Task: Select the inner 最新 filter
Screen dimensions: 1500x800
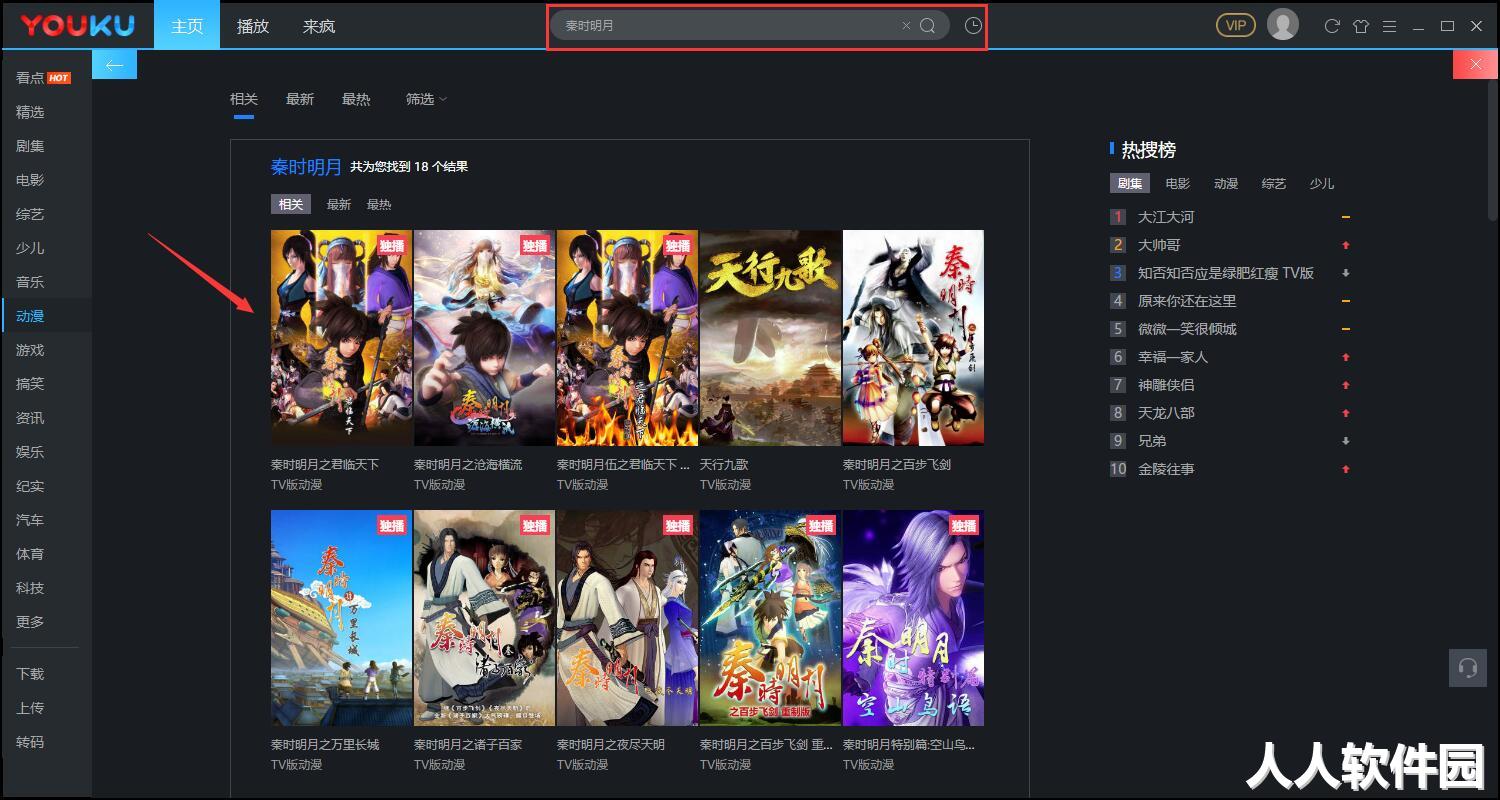Action: coord(339,204)
